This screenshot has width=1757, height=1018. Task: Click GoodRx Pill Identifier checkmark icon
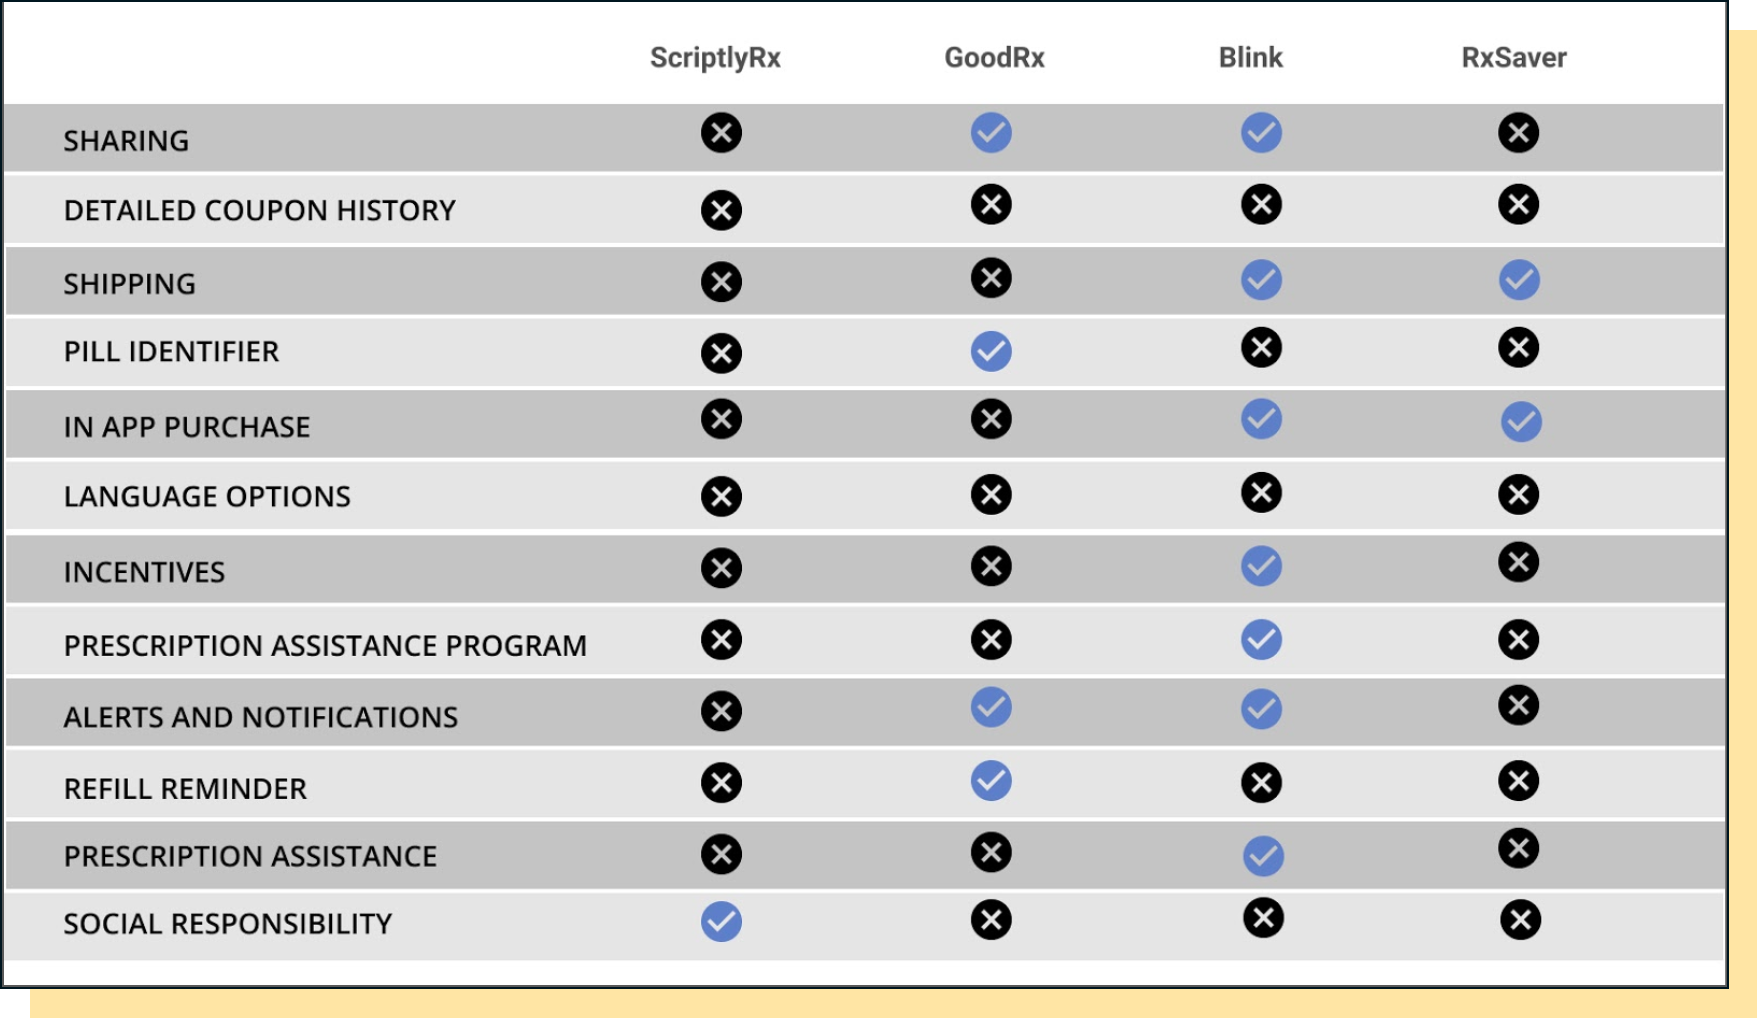pyautogui.click(x=991, y=351)
